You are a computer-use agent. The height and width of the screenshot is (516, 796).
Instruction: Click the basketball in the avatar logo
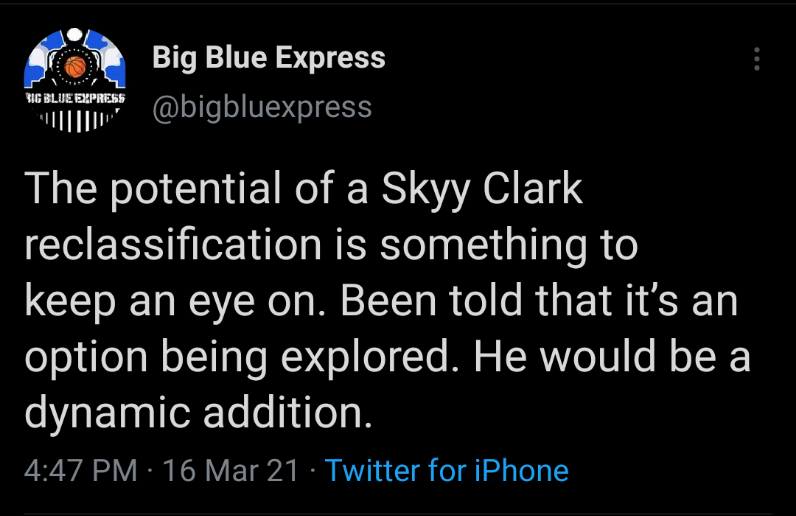(75, 68)
